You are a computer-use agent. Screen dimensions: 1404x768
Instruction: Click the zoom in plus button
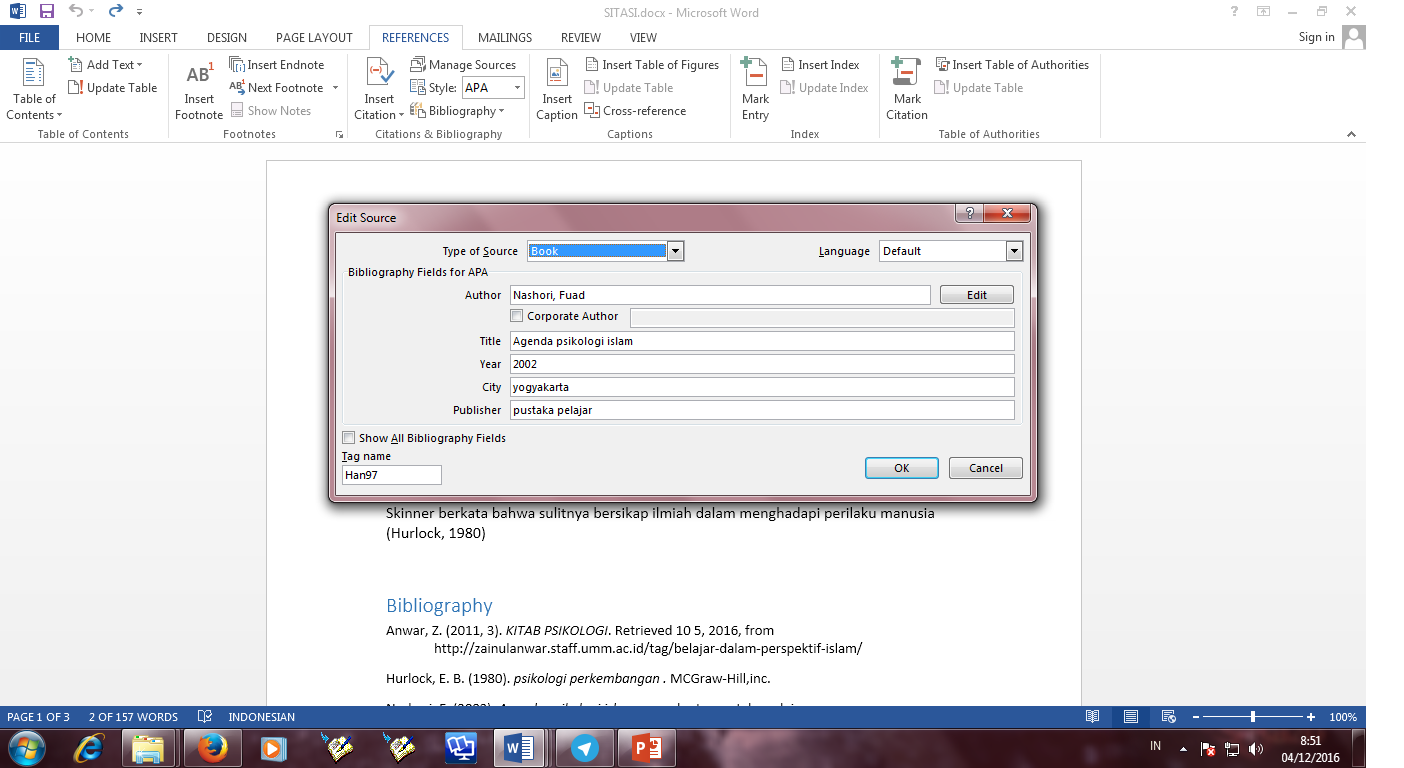pos(1311,717)
